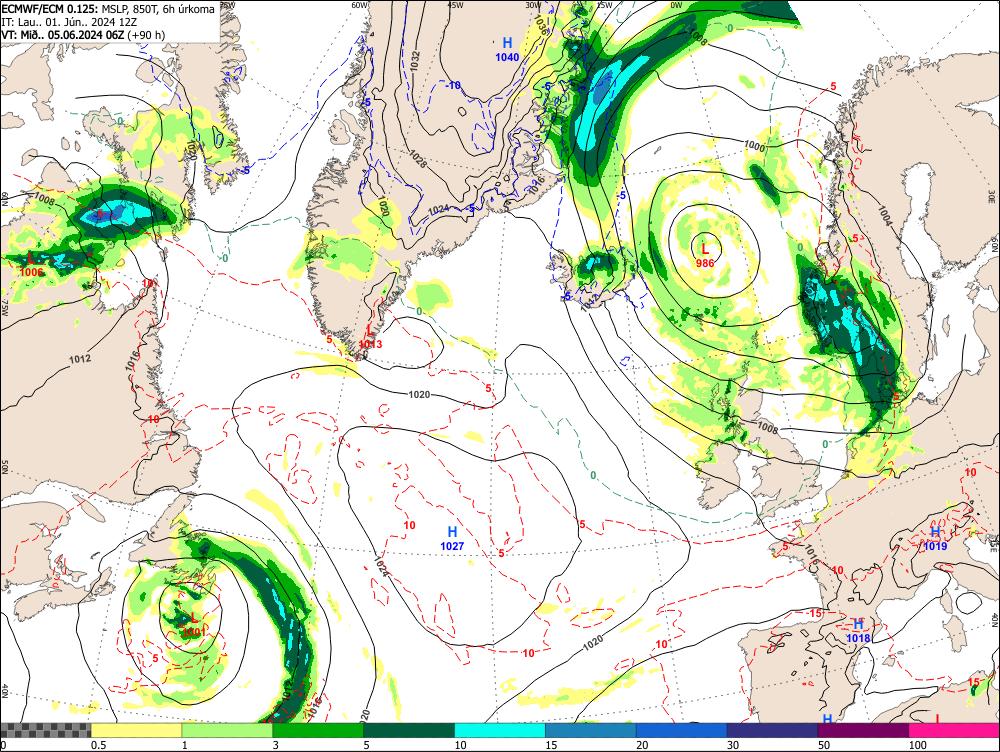
Task: Click the 20 legend scale label
Action: (642, 745)
